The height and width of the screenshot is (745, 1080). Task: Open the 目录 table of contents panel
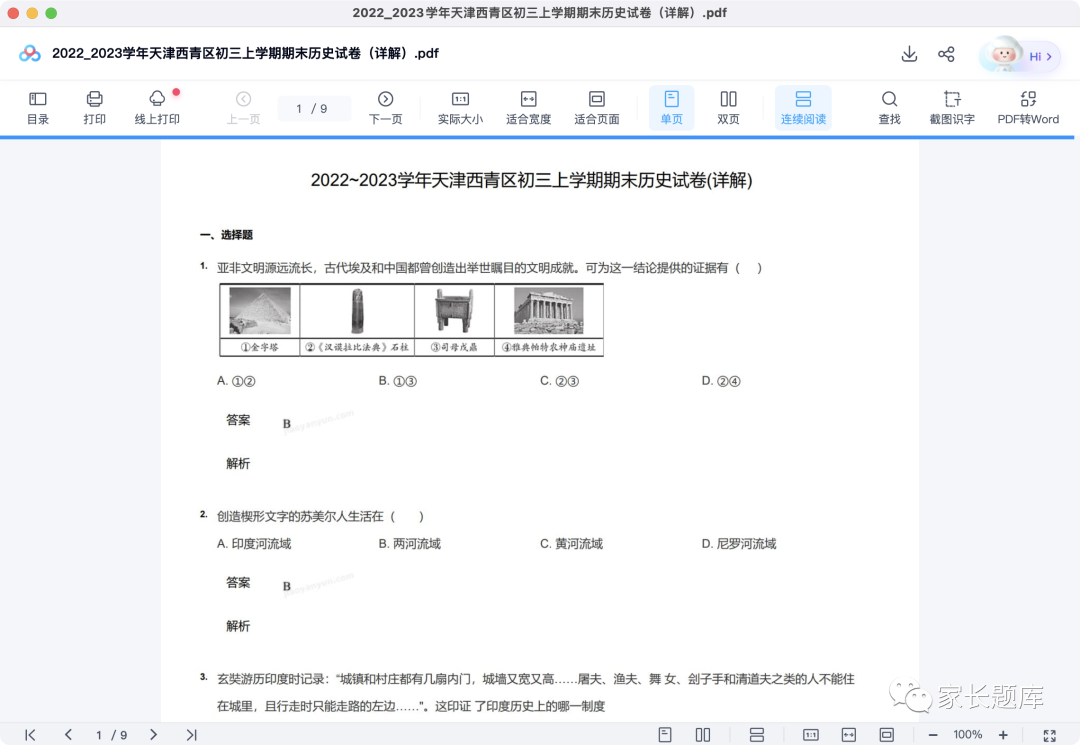tap(38, 108)
